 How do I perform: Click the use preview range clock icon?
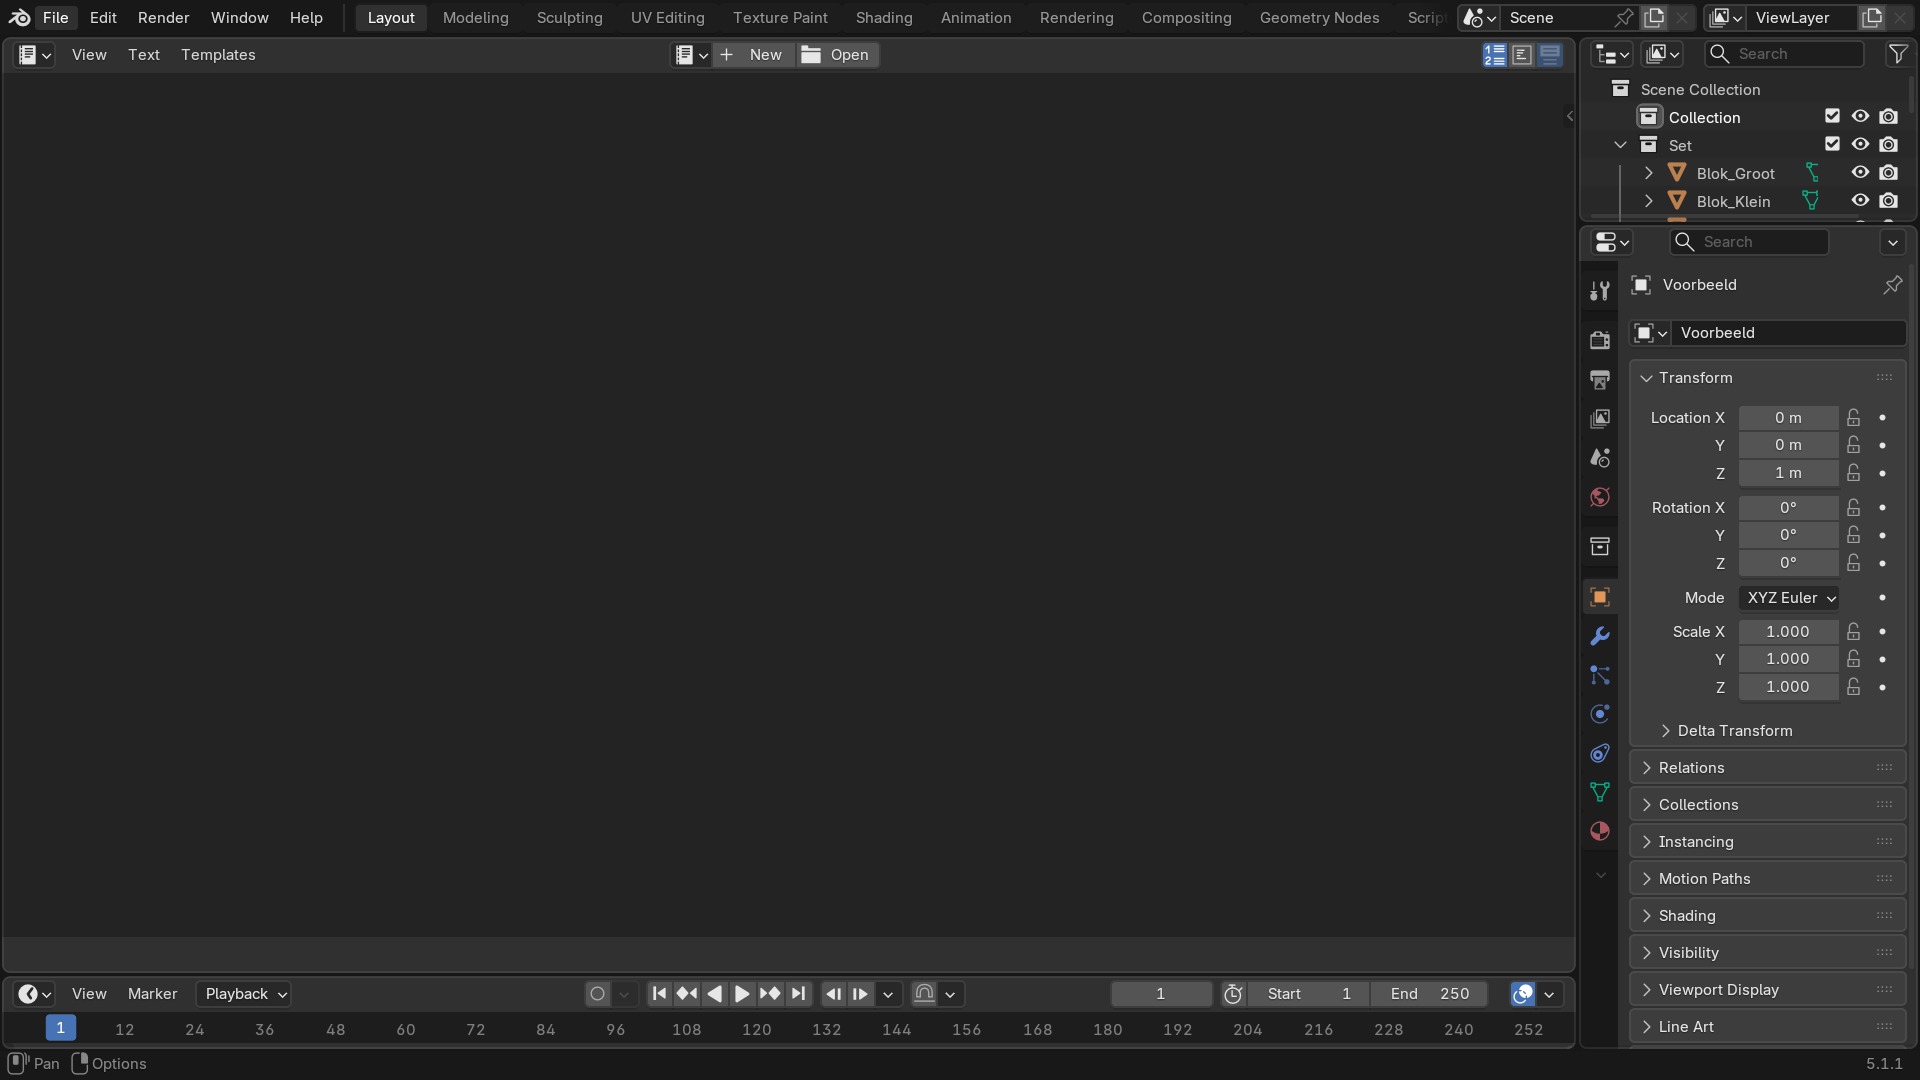(1233, 994)
